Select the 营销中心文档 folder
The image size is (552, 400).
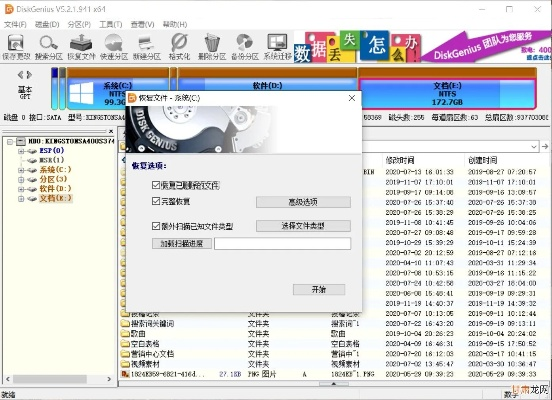pos(152,354)
